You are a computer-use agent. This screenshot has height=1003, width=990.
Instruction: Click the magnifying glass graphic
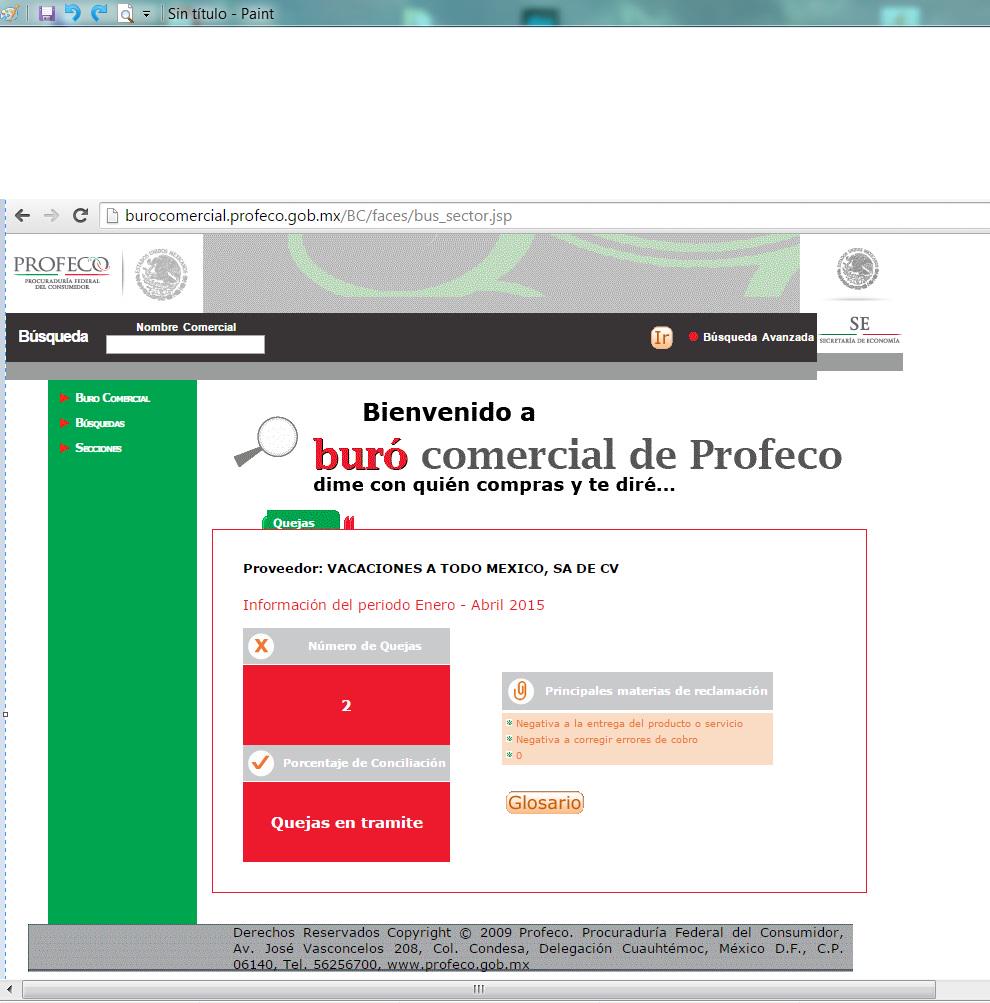pyautogui.click(x=267, y=441)
